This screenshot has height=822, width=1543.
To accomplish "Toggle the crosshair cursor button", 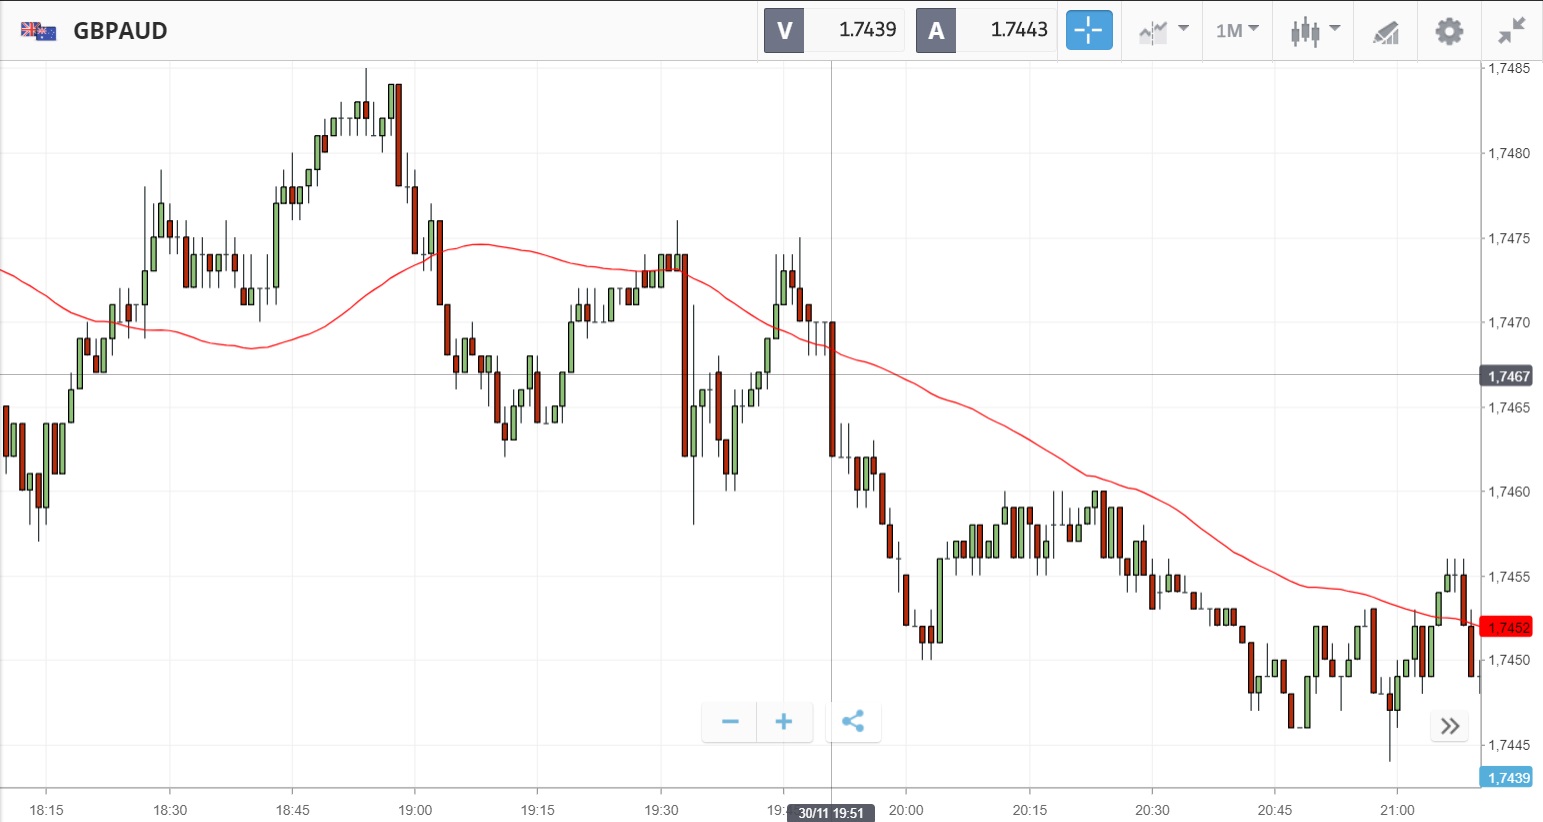I will (1088, 30).
